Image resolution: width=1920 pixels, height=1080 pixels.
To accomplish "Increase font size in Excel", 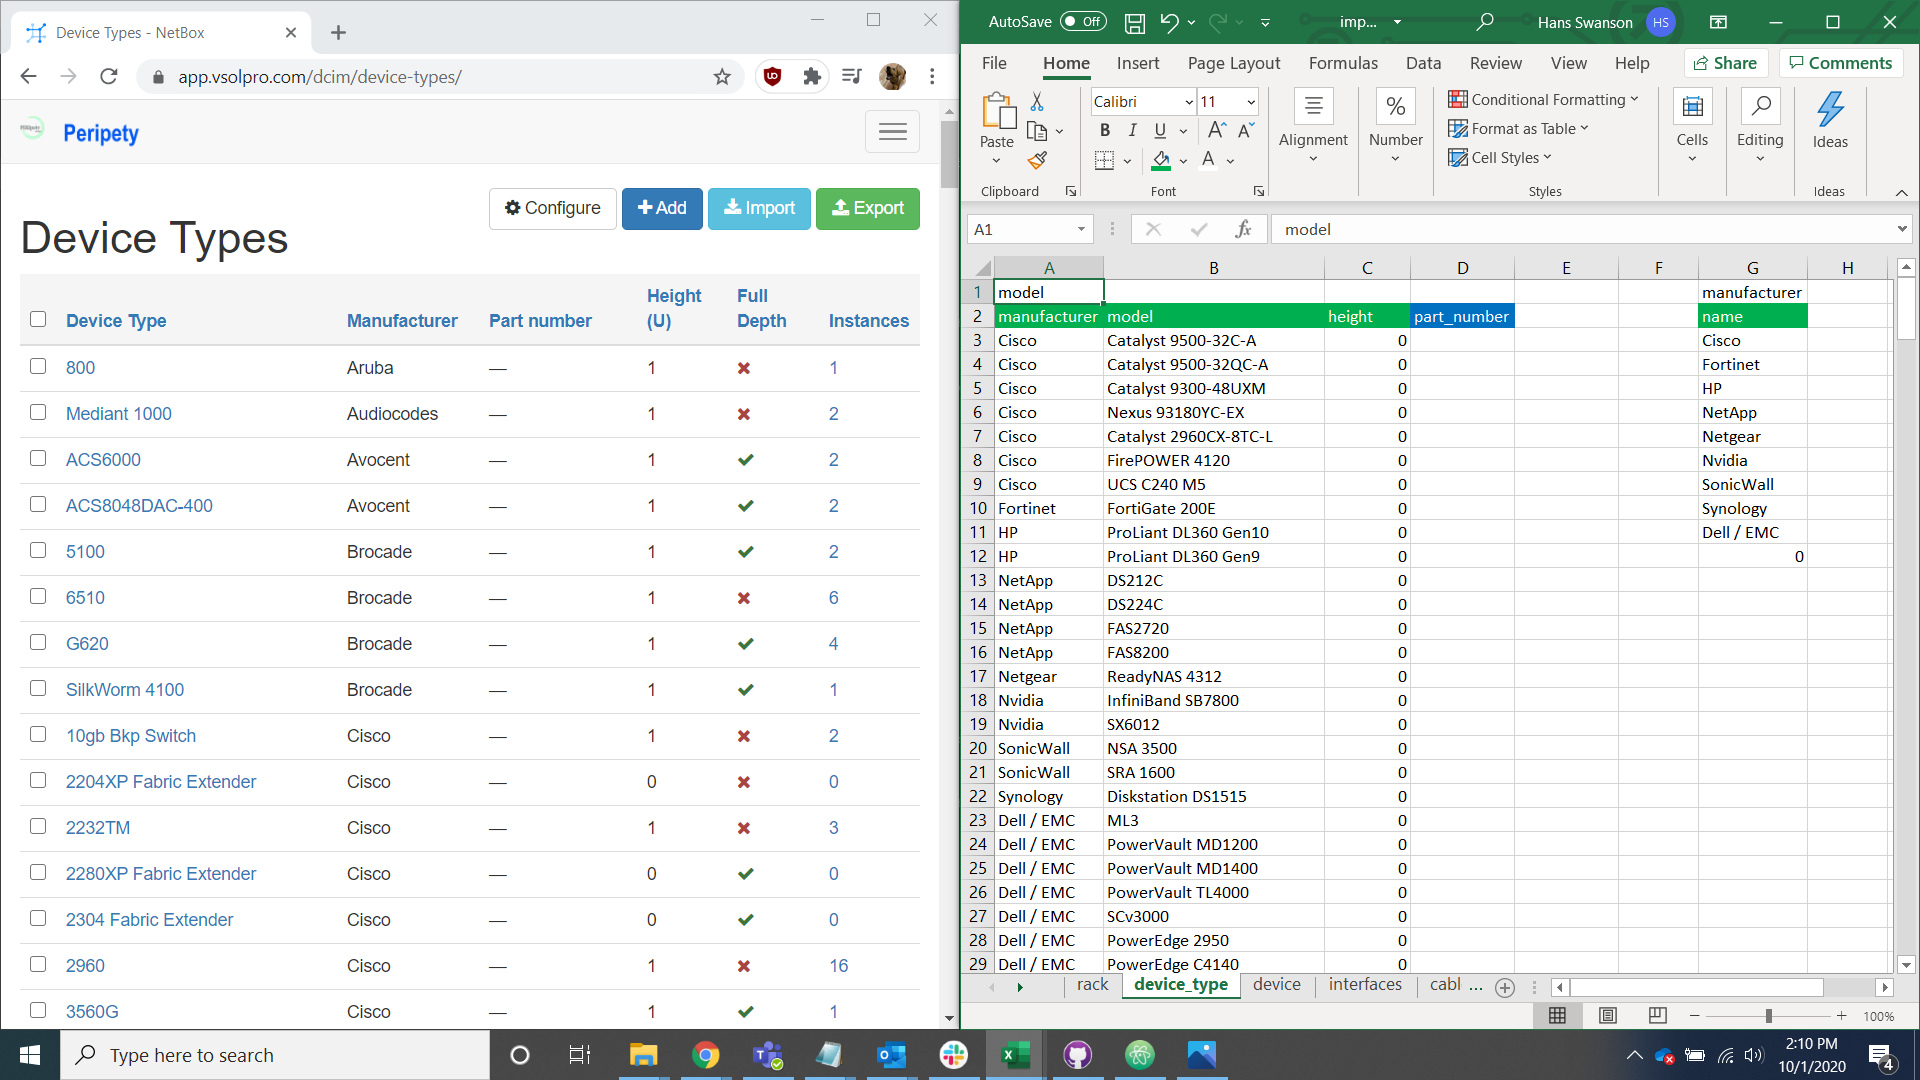I will [1217, 130].
